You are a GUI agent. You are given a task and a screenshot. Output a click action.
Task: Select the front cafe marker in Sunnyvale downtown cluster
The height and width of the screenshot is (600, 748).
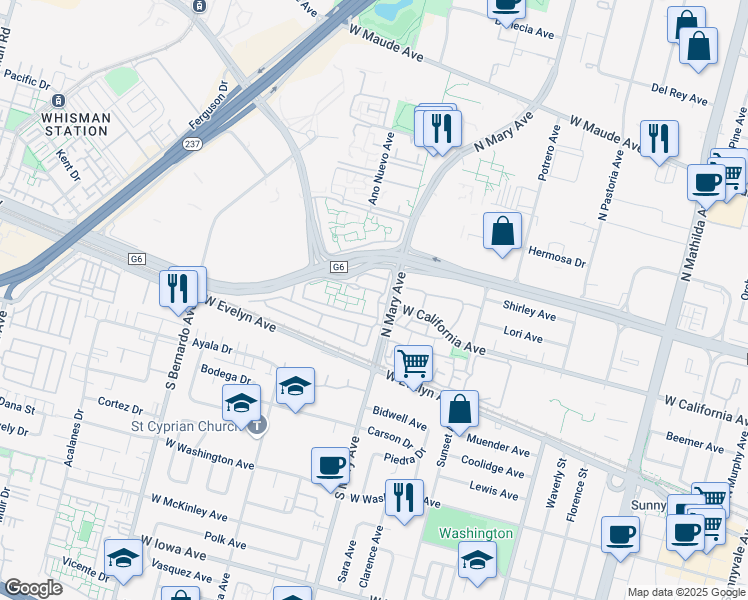[x=686, y=533]
